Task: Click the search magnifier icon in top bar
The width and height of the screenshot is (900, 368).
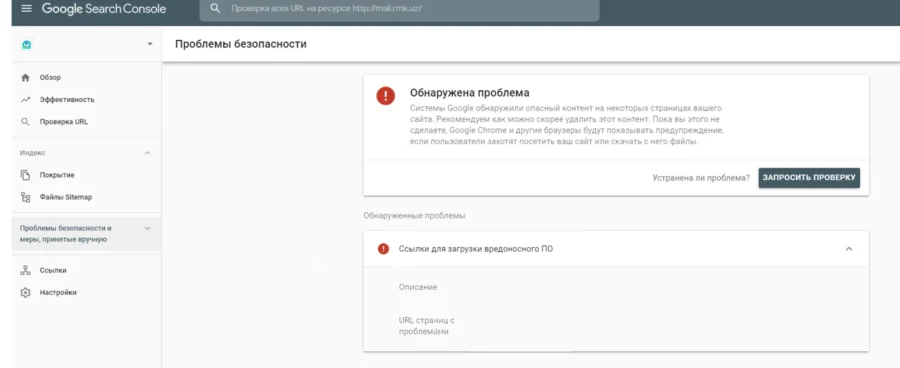Action: (x=215, y=9)
